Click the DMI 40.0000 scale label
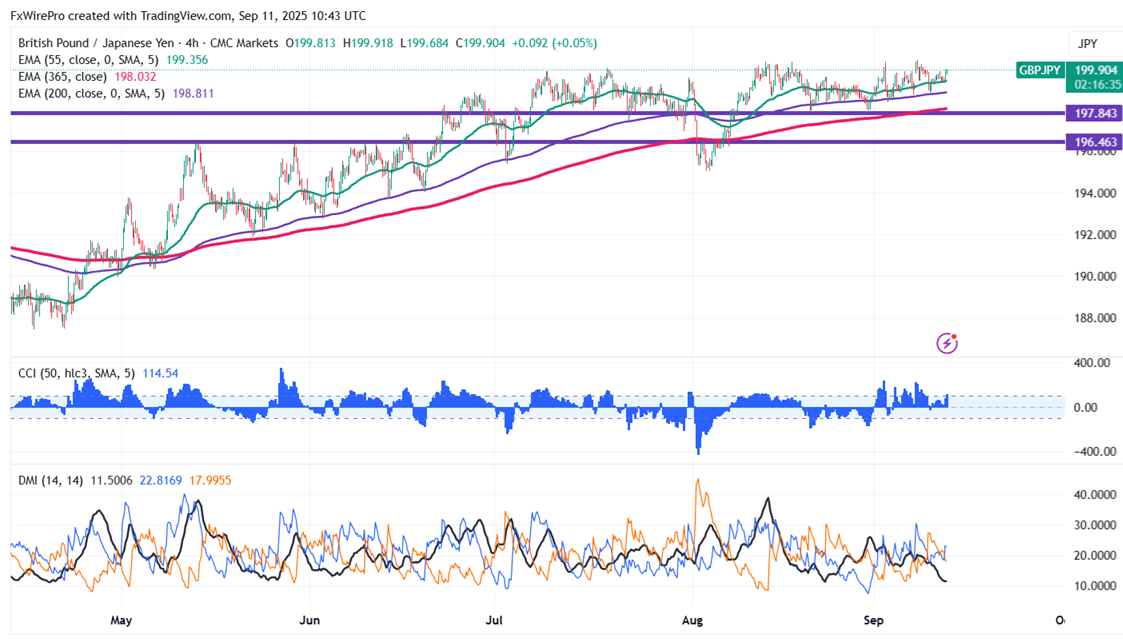This screenshot has height=639, width=1123. pos(1095,495)
